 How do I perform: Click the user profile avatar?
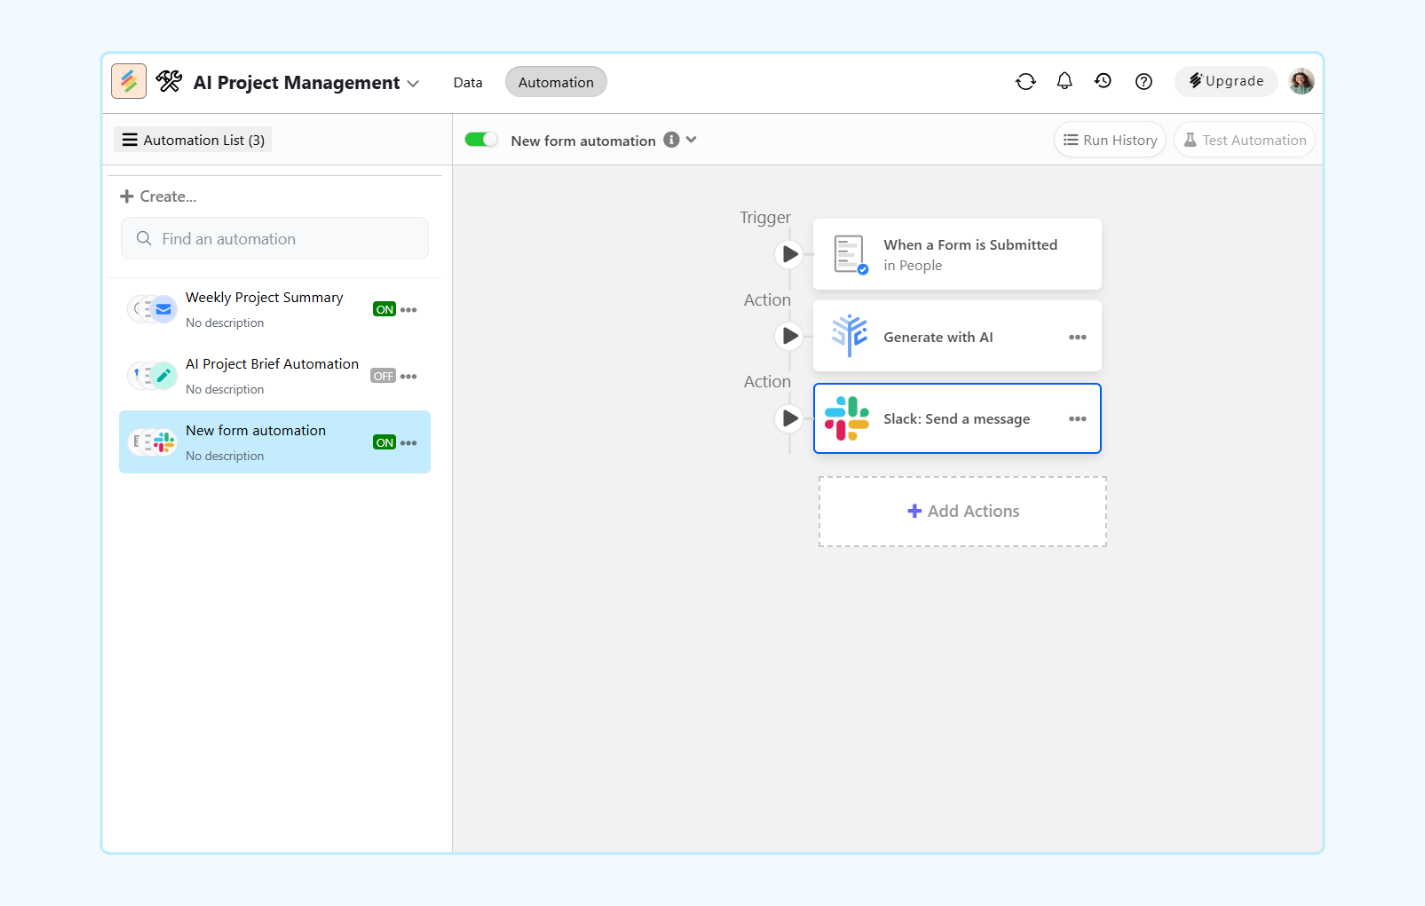pyautogui.click(x=1301, y=82)
